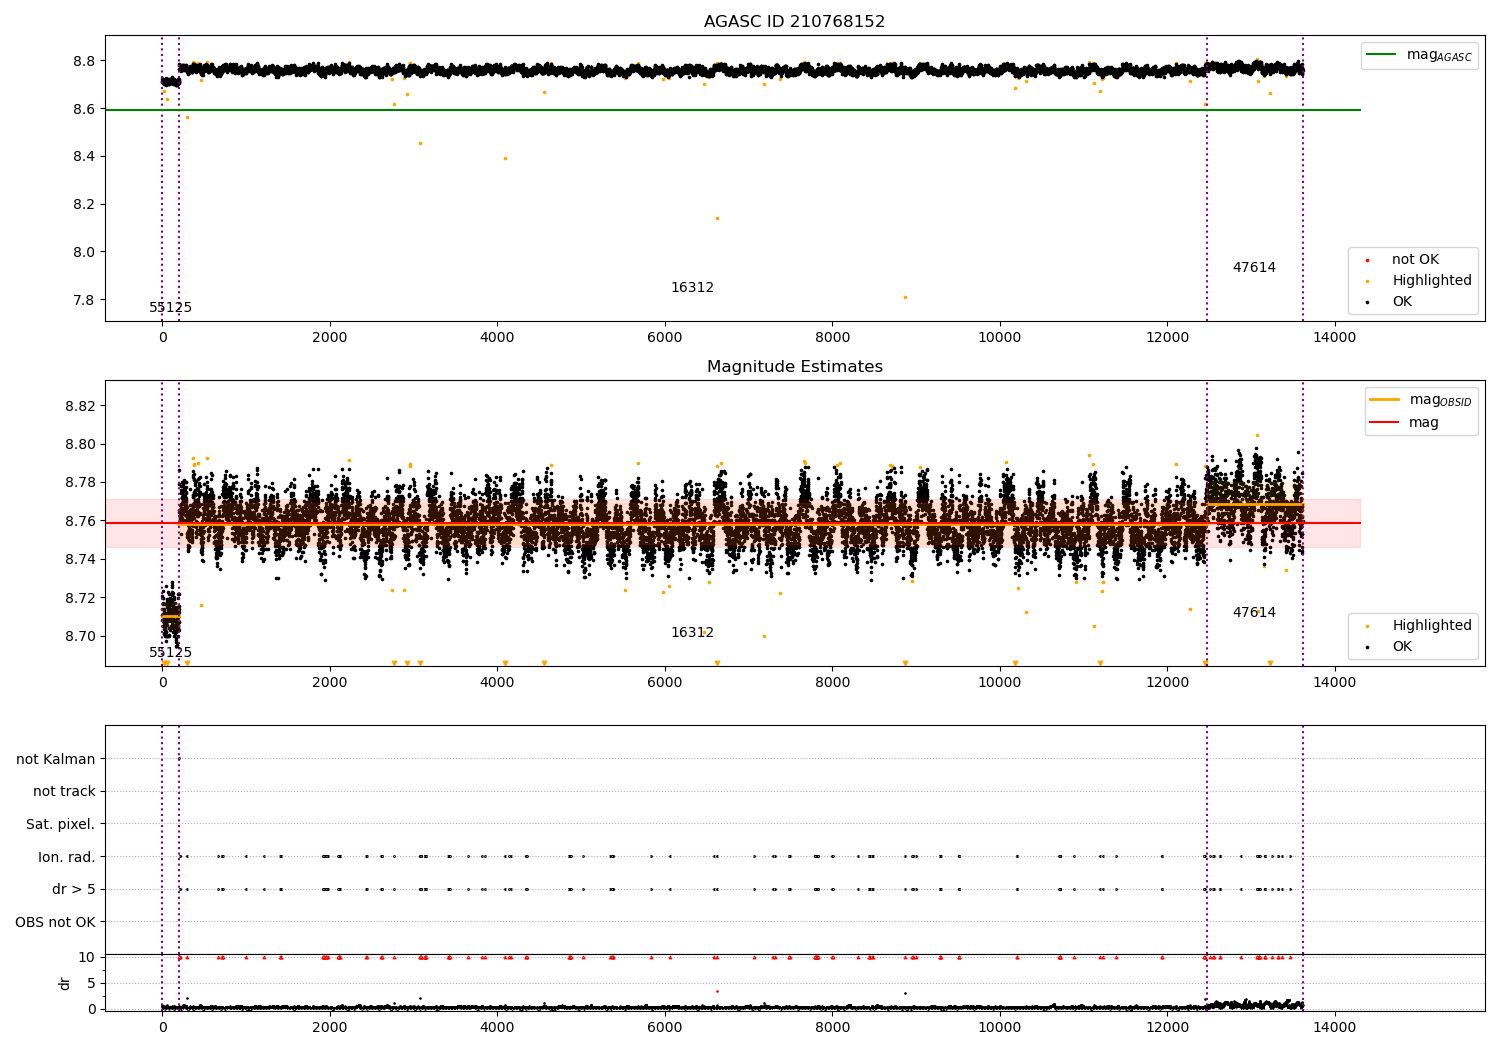Click the outlier point near magnitude 8.14 in top plot
The width and height of the screenshot is (1500, 1050).
(717, 218)
